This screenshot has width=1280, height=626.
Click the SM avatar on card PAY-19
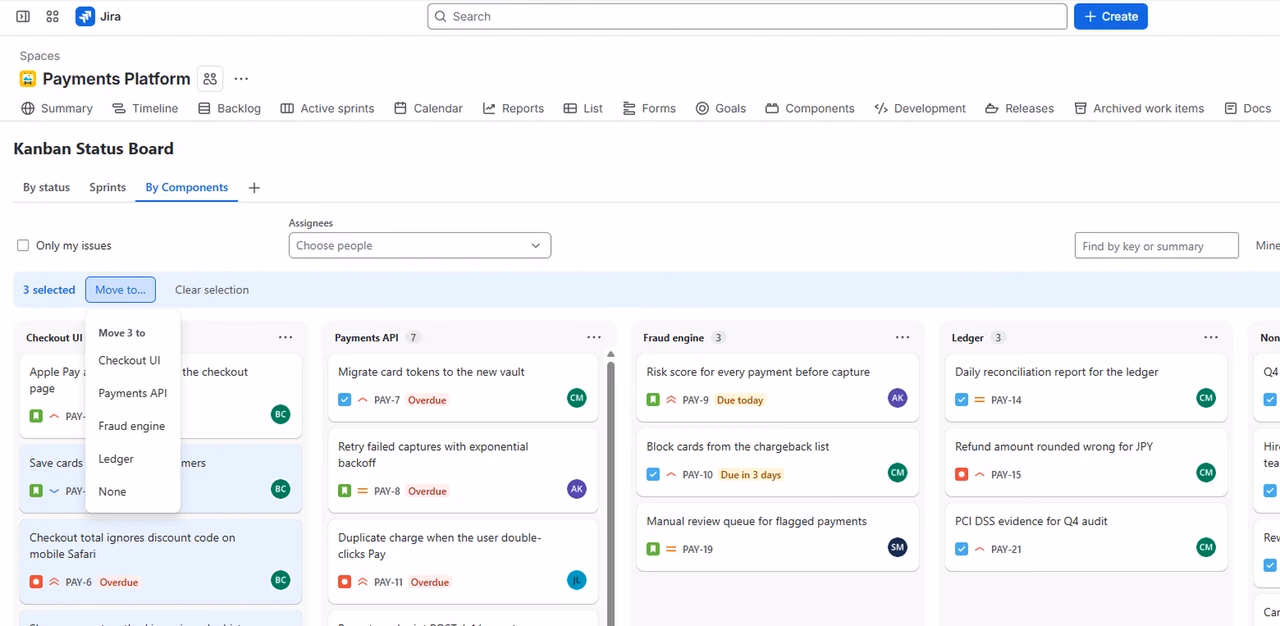[x=898, y=547]
